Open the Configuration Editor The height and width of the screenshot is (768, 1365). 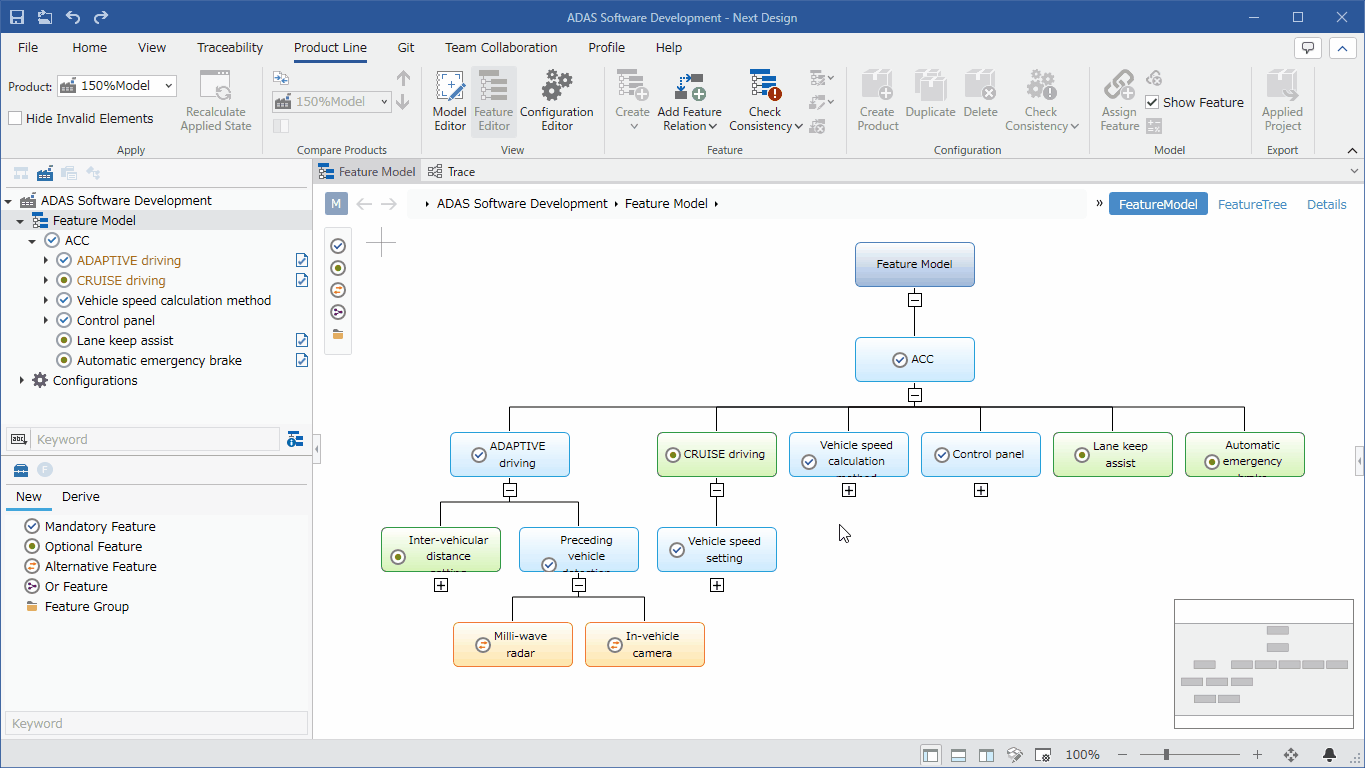pyautogui.click(x=557, y=101)
